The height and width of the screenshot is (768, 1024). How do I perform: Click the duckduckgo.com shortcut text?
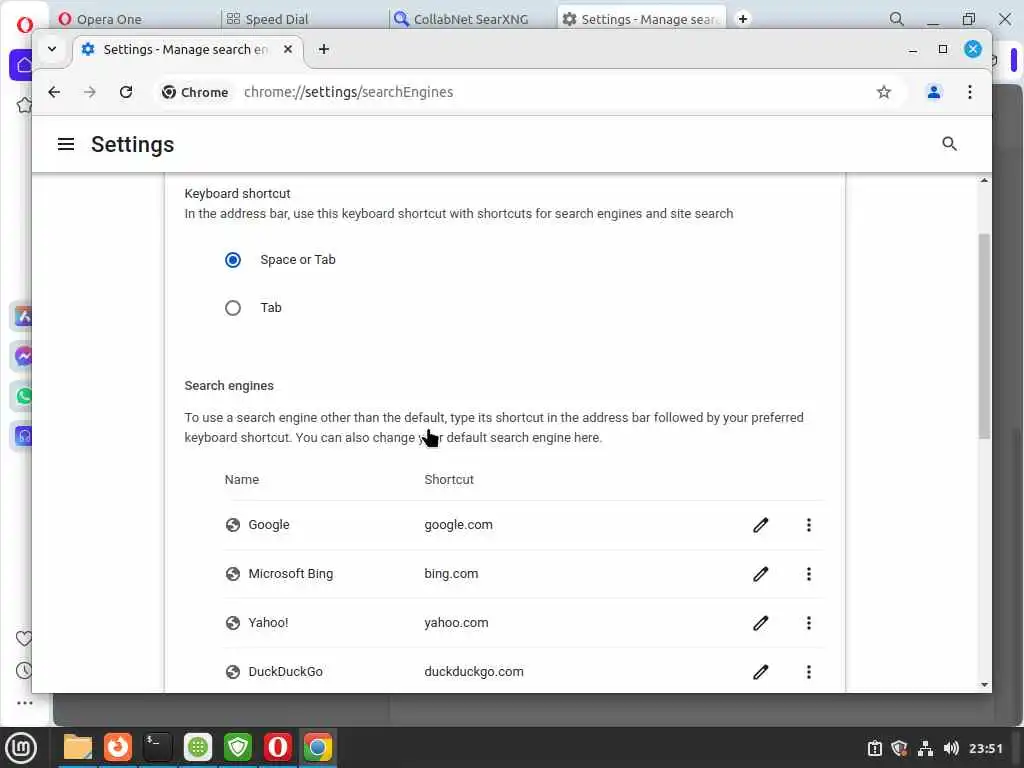pyautogui.click(x=474, y=672)
